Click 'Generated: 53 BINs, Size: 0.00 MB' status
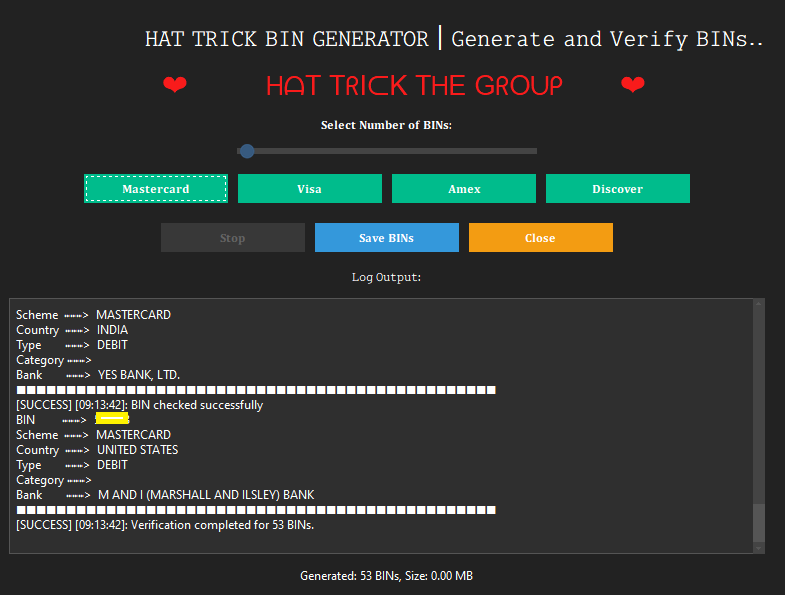 tap(386, 576)
